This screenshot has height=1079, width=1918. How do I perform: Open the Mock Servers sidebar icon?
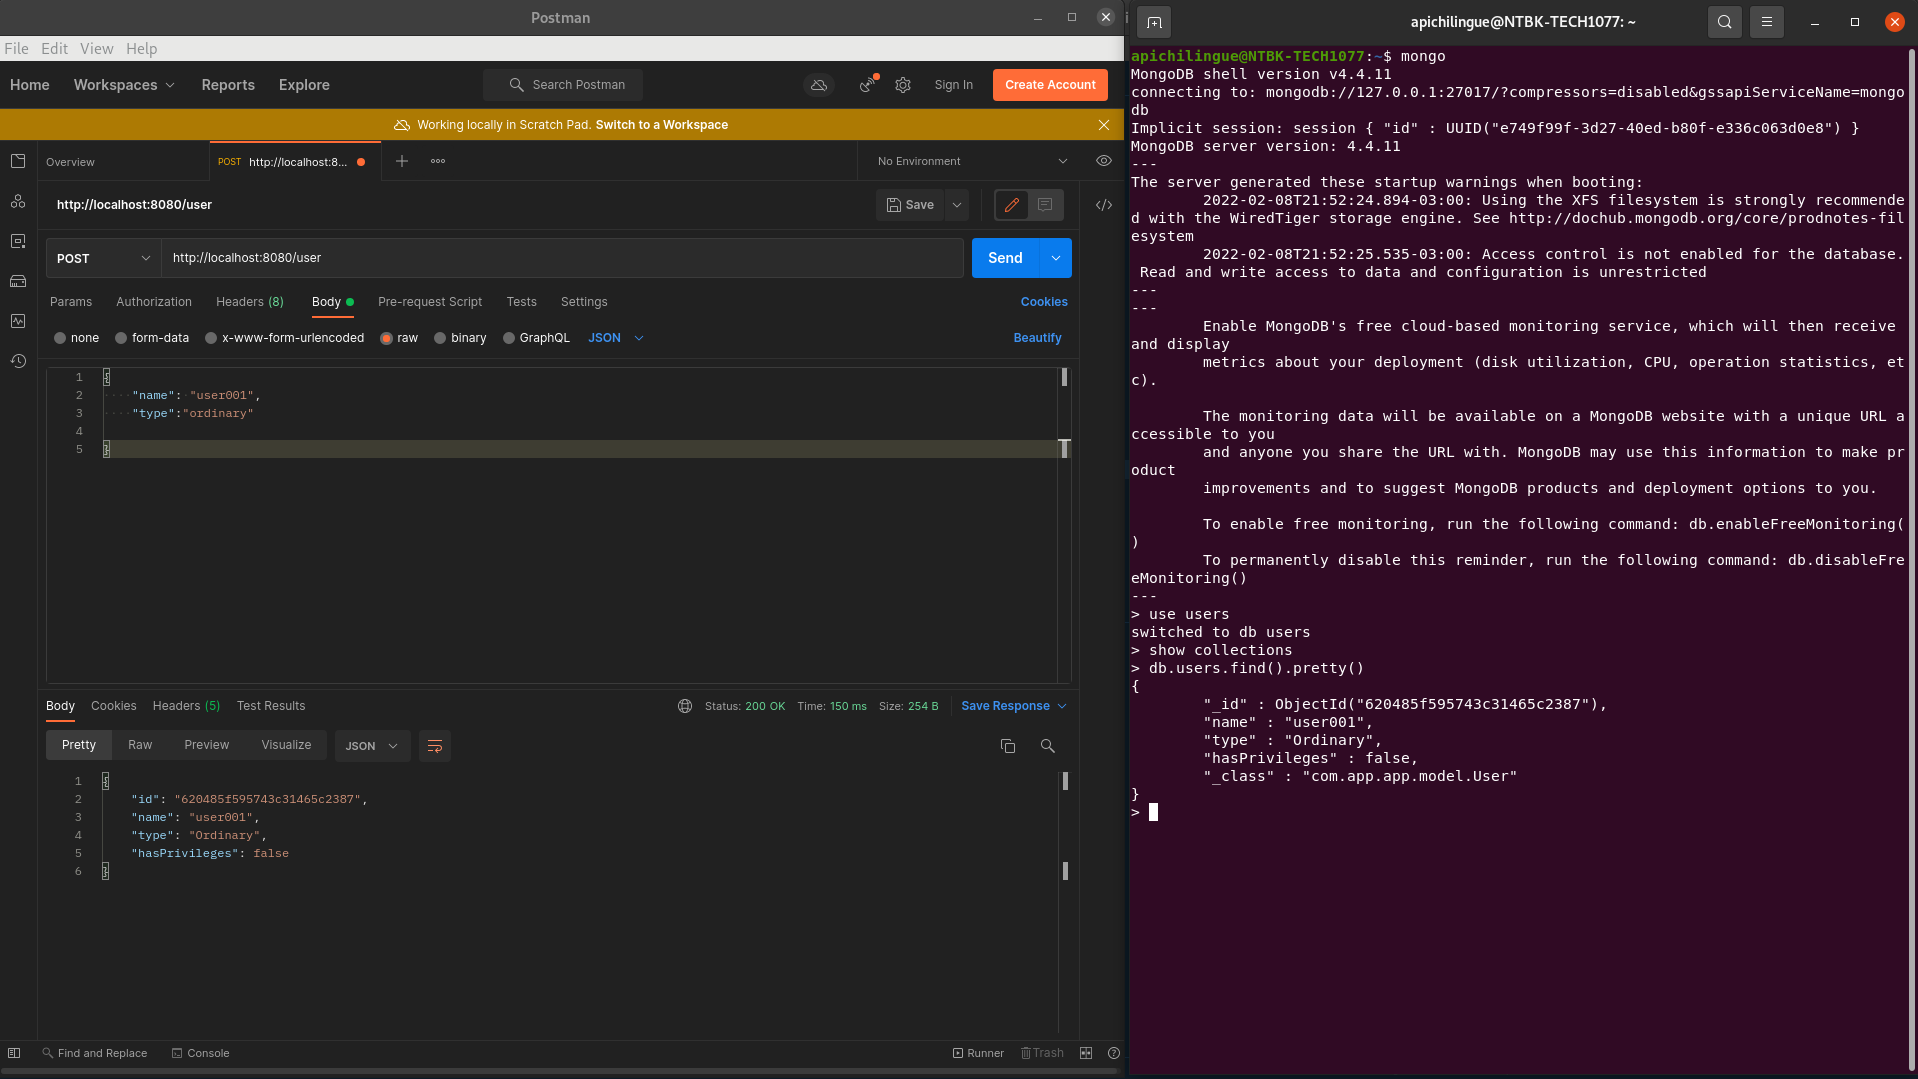click(18, 281)
